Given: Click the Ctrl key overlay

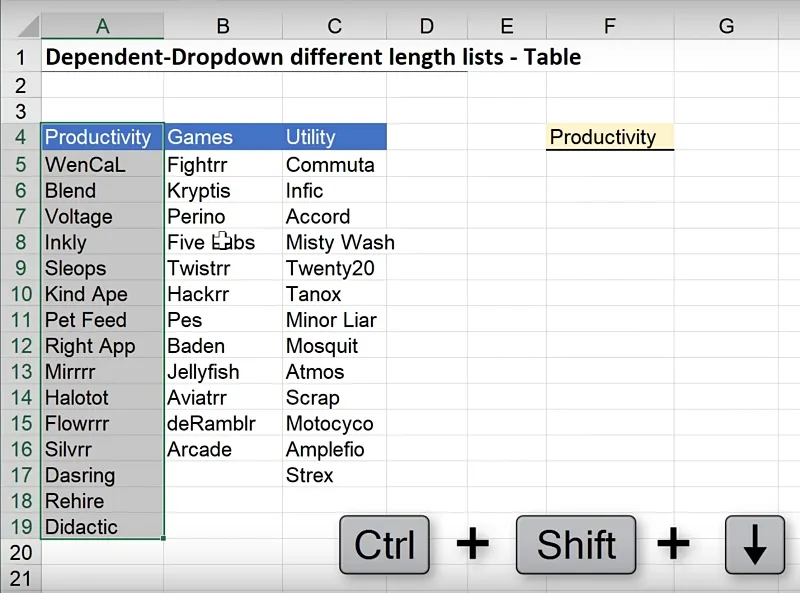Looking at the screenshot, I should click(385, 545).
